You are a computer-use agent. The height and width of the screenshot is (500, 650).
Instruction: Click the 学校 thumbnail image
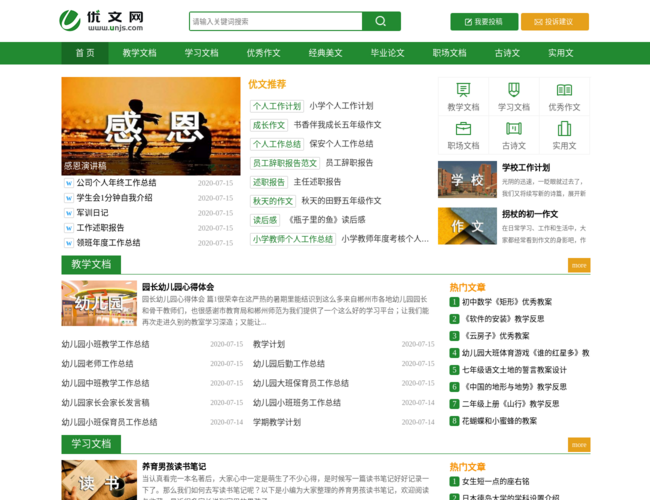point(467,180)
